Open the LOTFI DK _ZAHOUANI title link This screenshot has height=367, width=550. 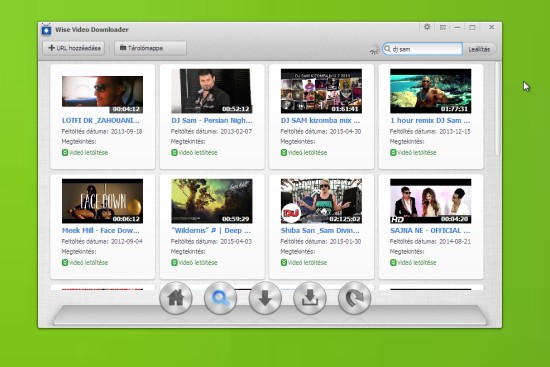[x=101, y=120]
